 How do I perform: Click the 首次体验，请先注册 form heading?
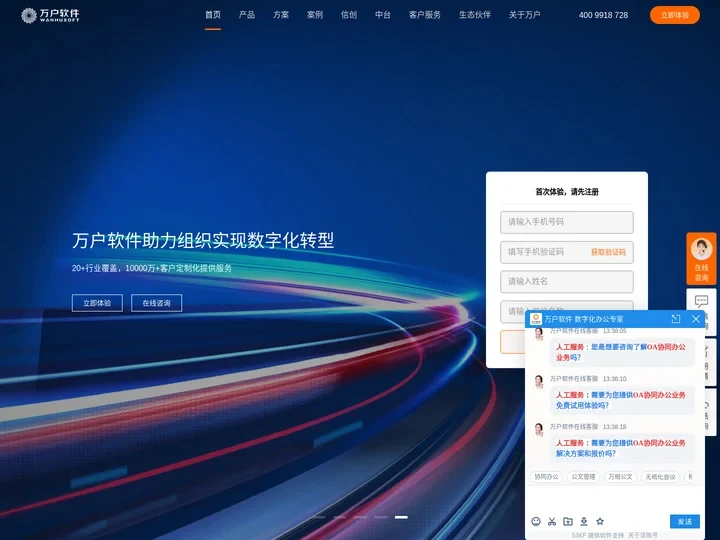pos(567,192)
